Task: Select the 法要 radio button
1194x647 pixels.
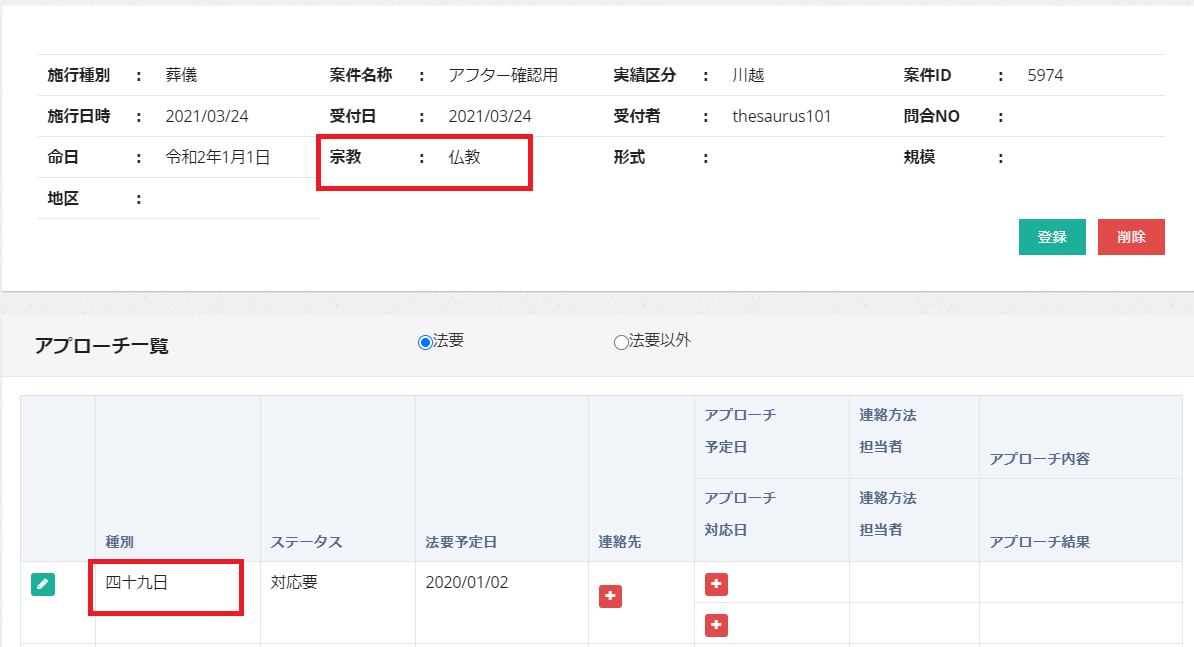Action: tap(425, 342)
